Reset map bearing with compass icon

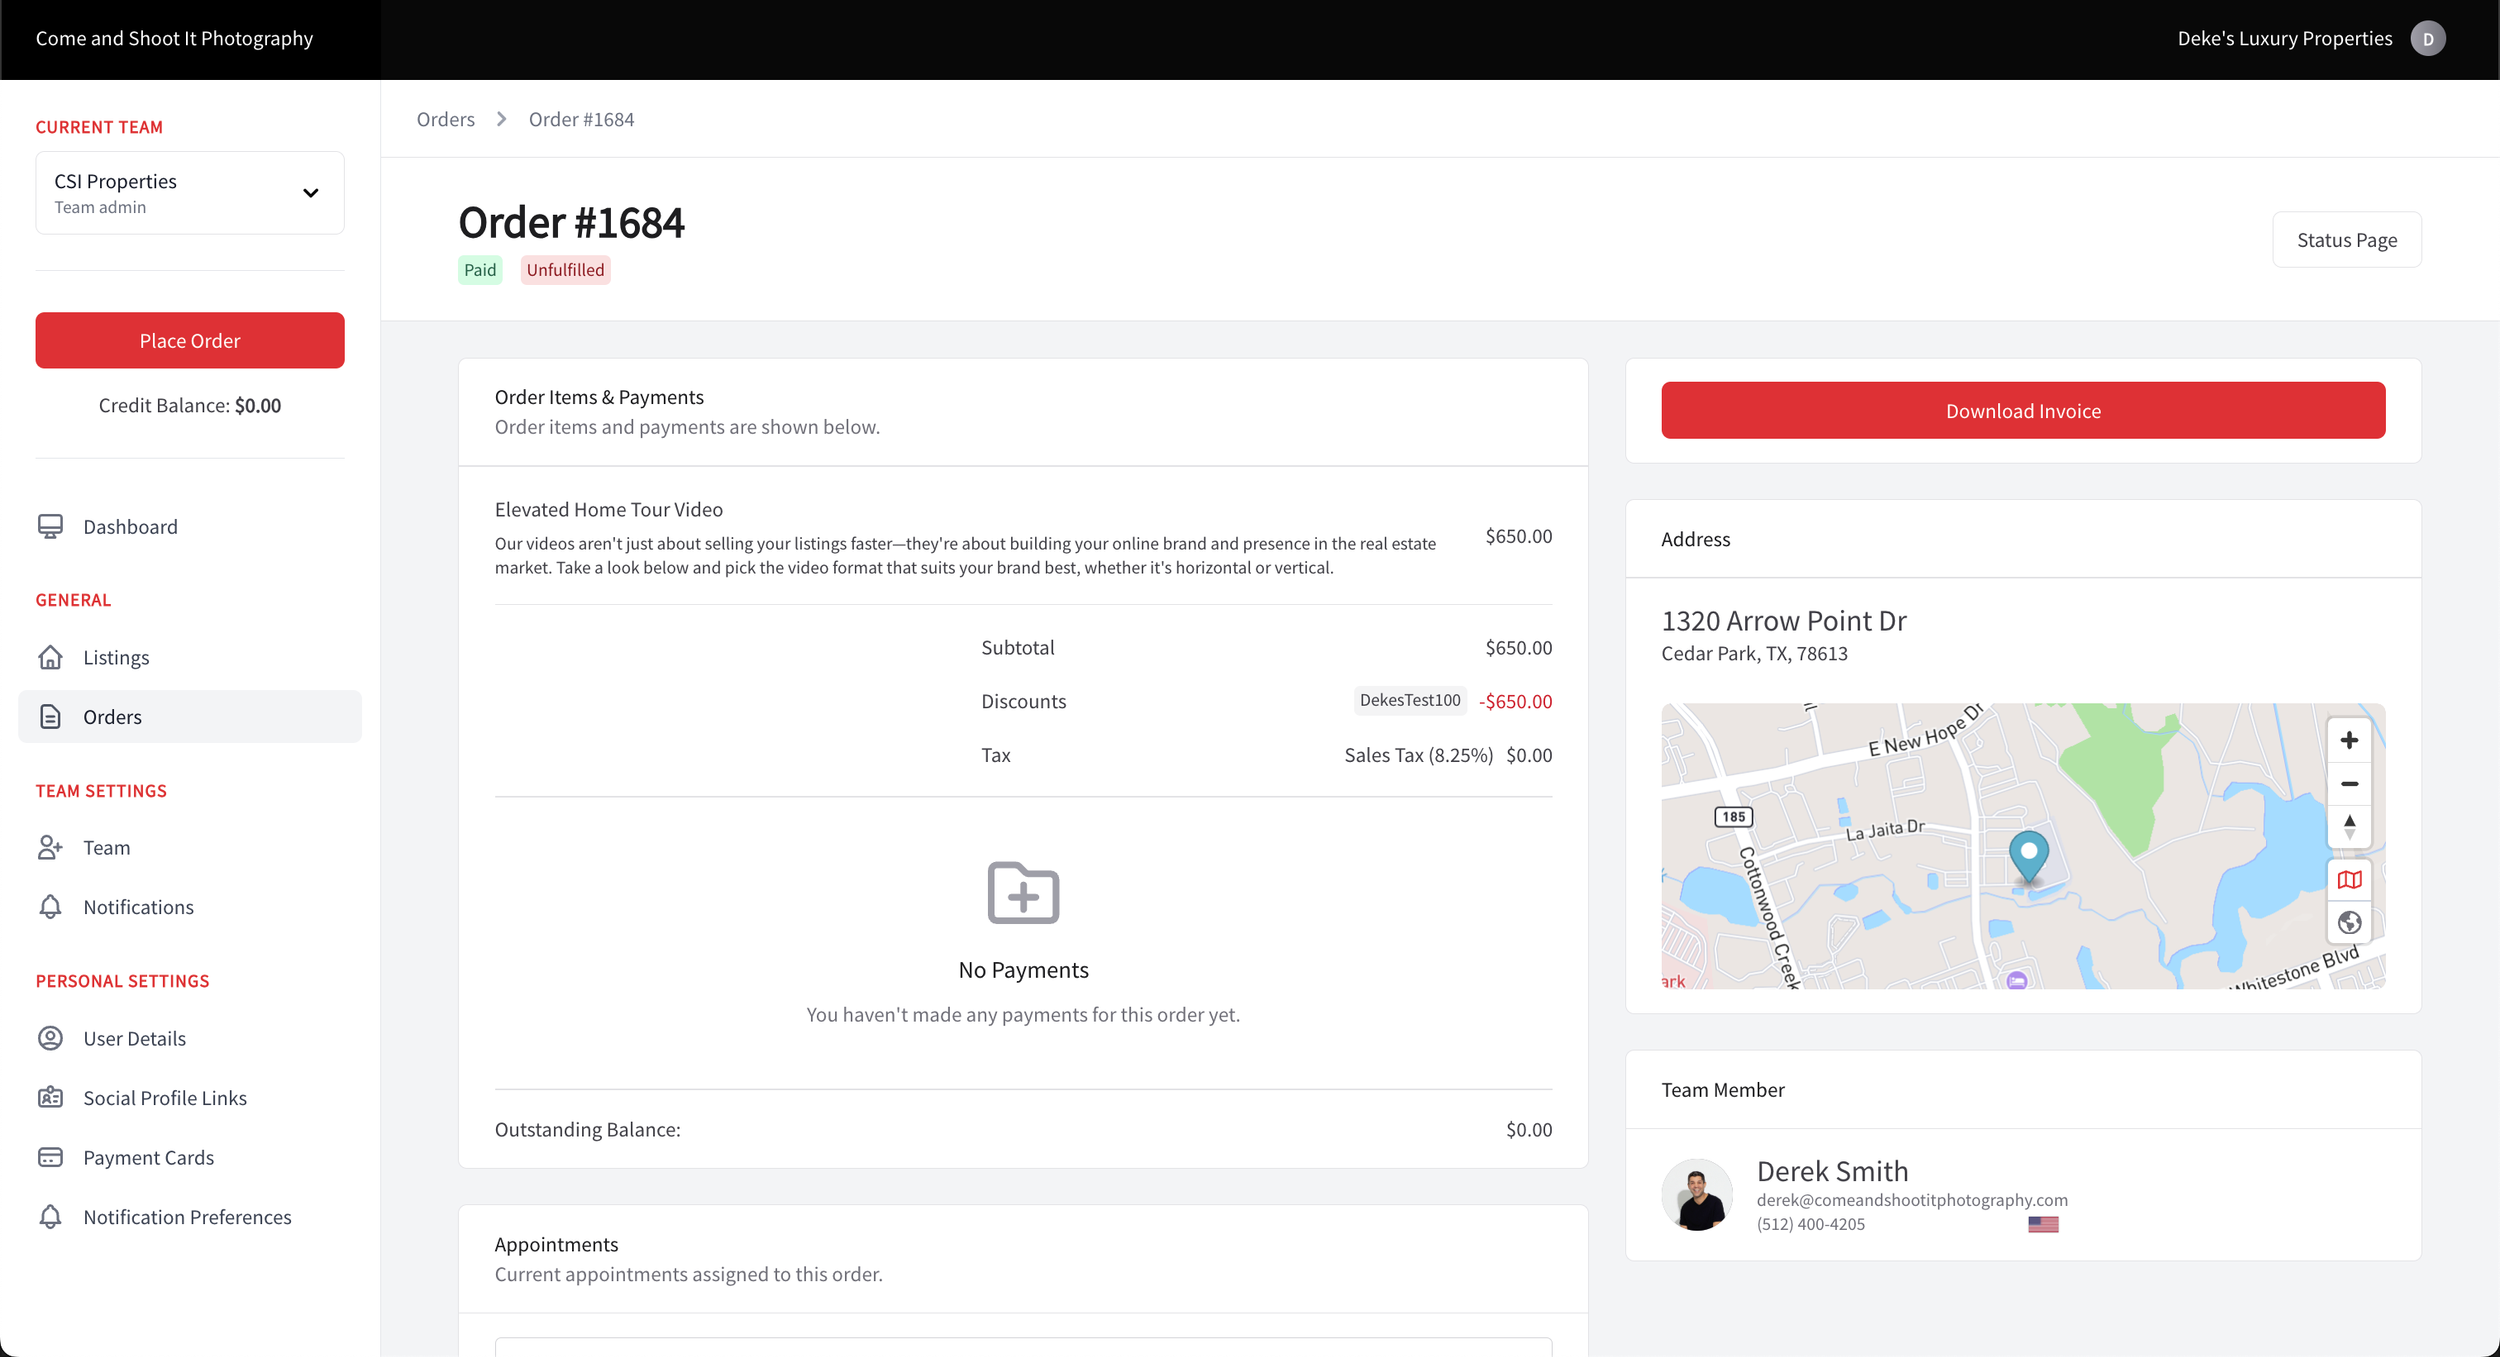tap(2348, 826)
